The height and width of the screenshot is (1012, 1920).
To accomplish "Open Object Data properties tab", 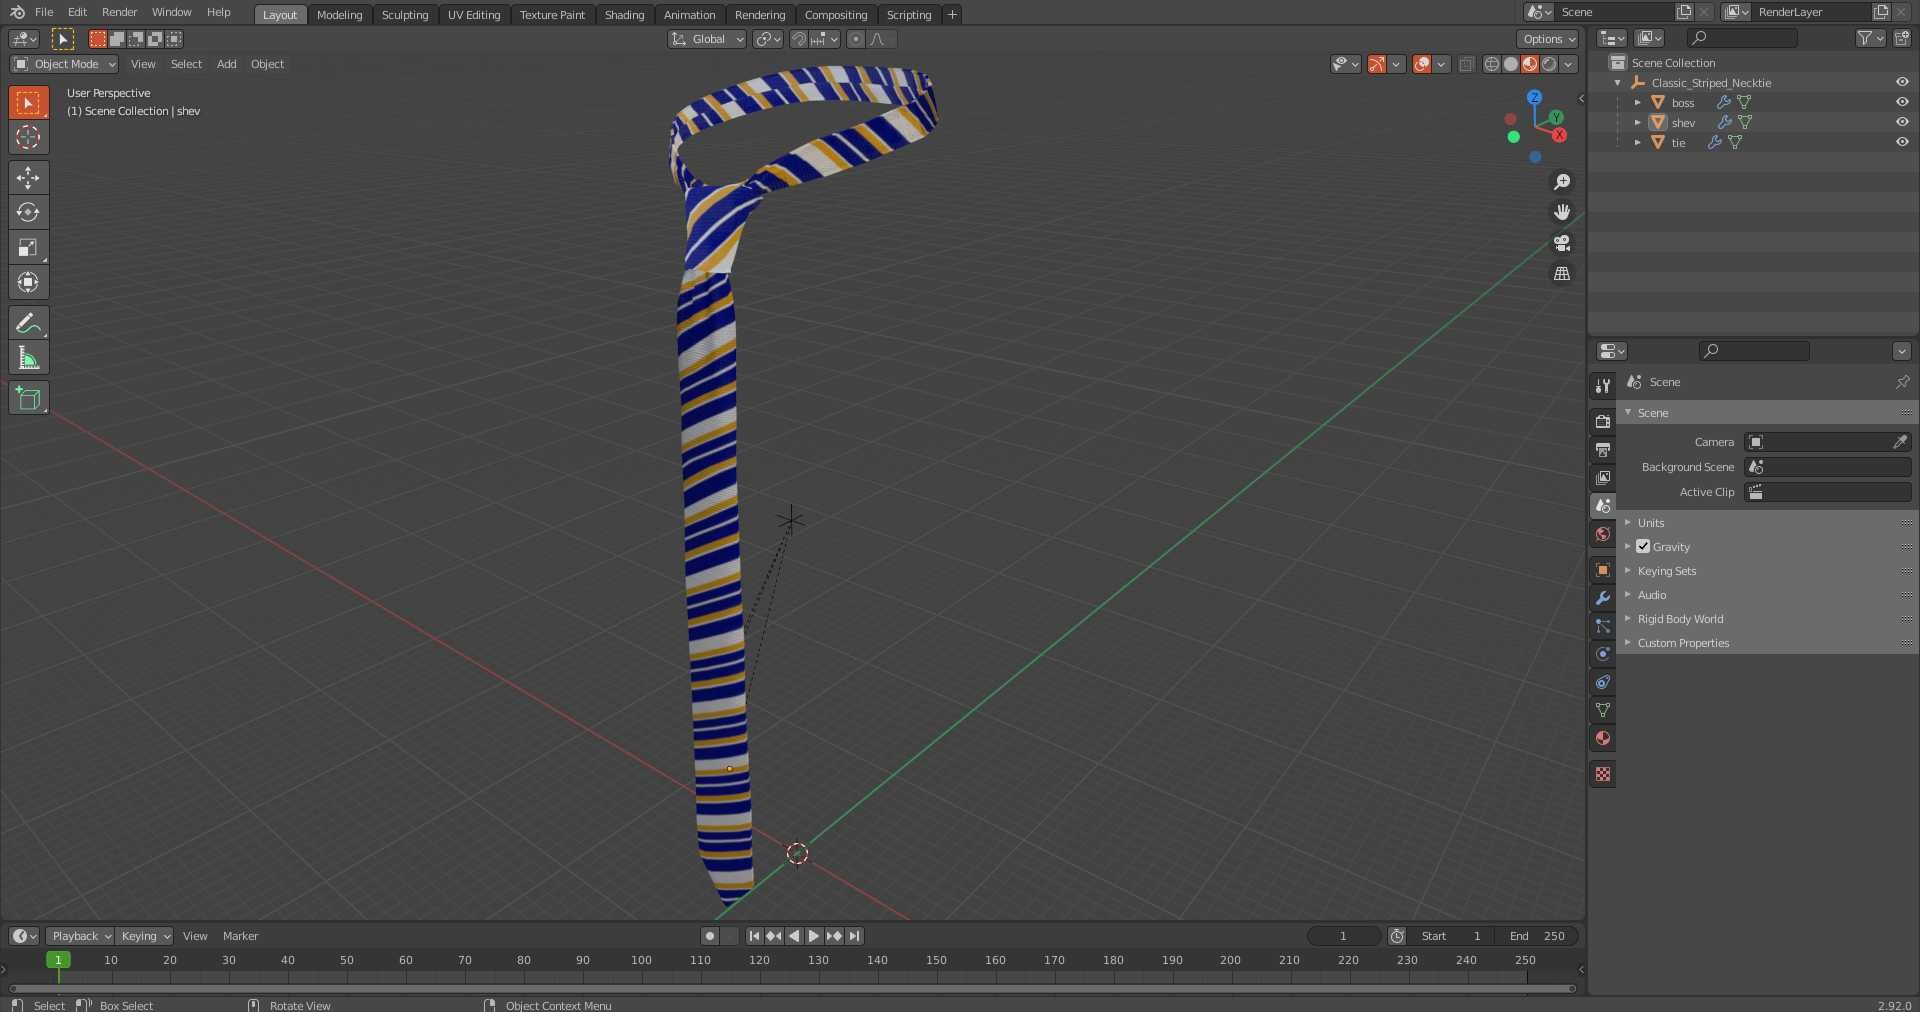I will point(1603,710).
